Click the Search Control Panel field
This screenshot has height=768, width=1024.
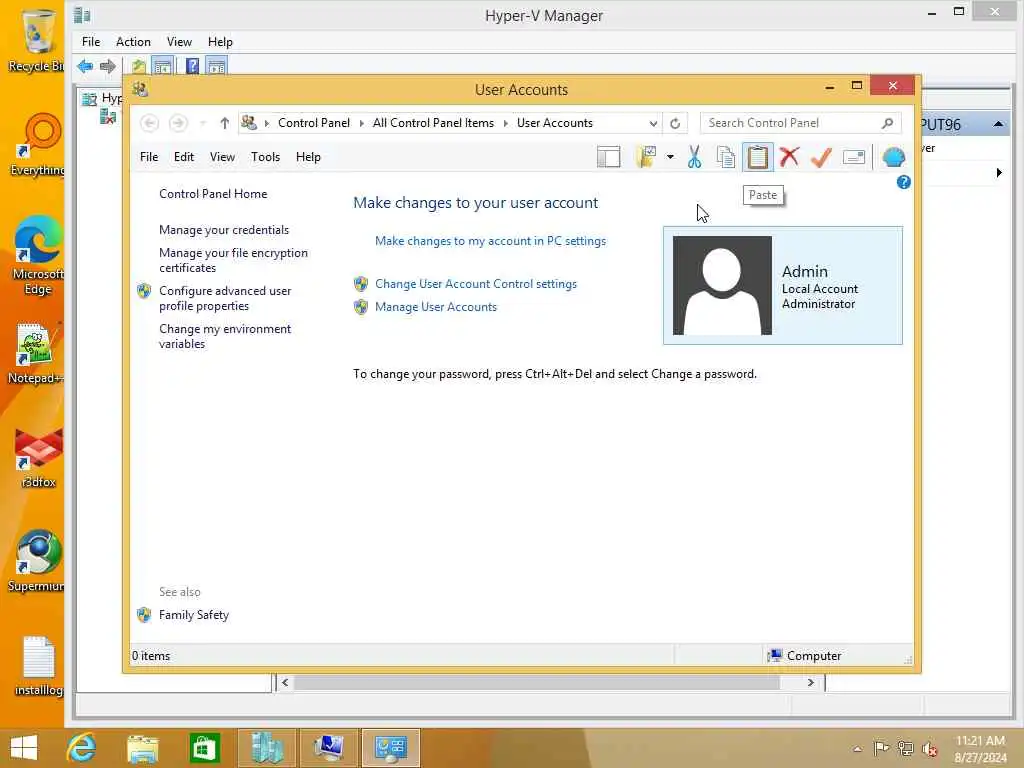coord(800,123)
